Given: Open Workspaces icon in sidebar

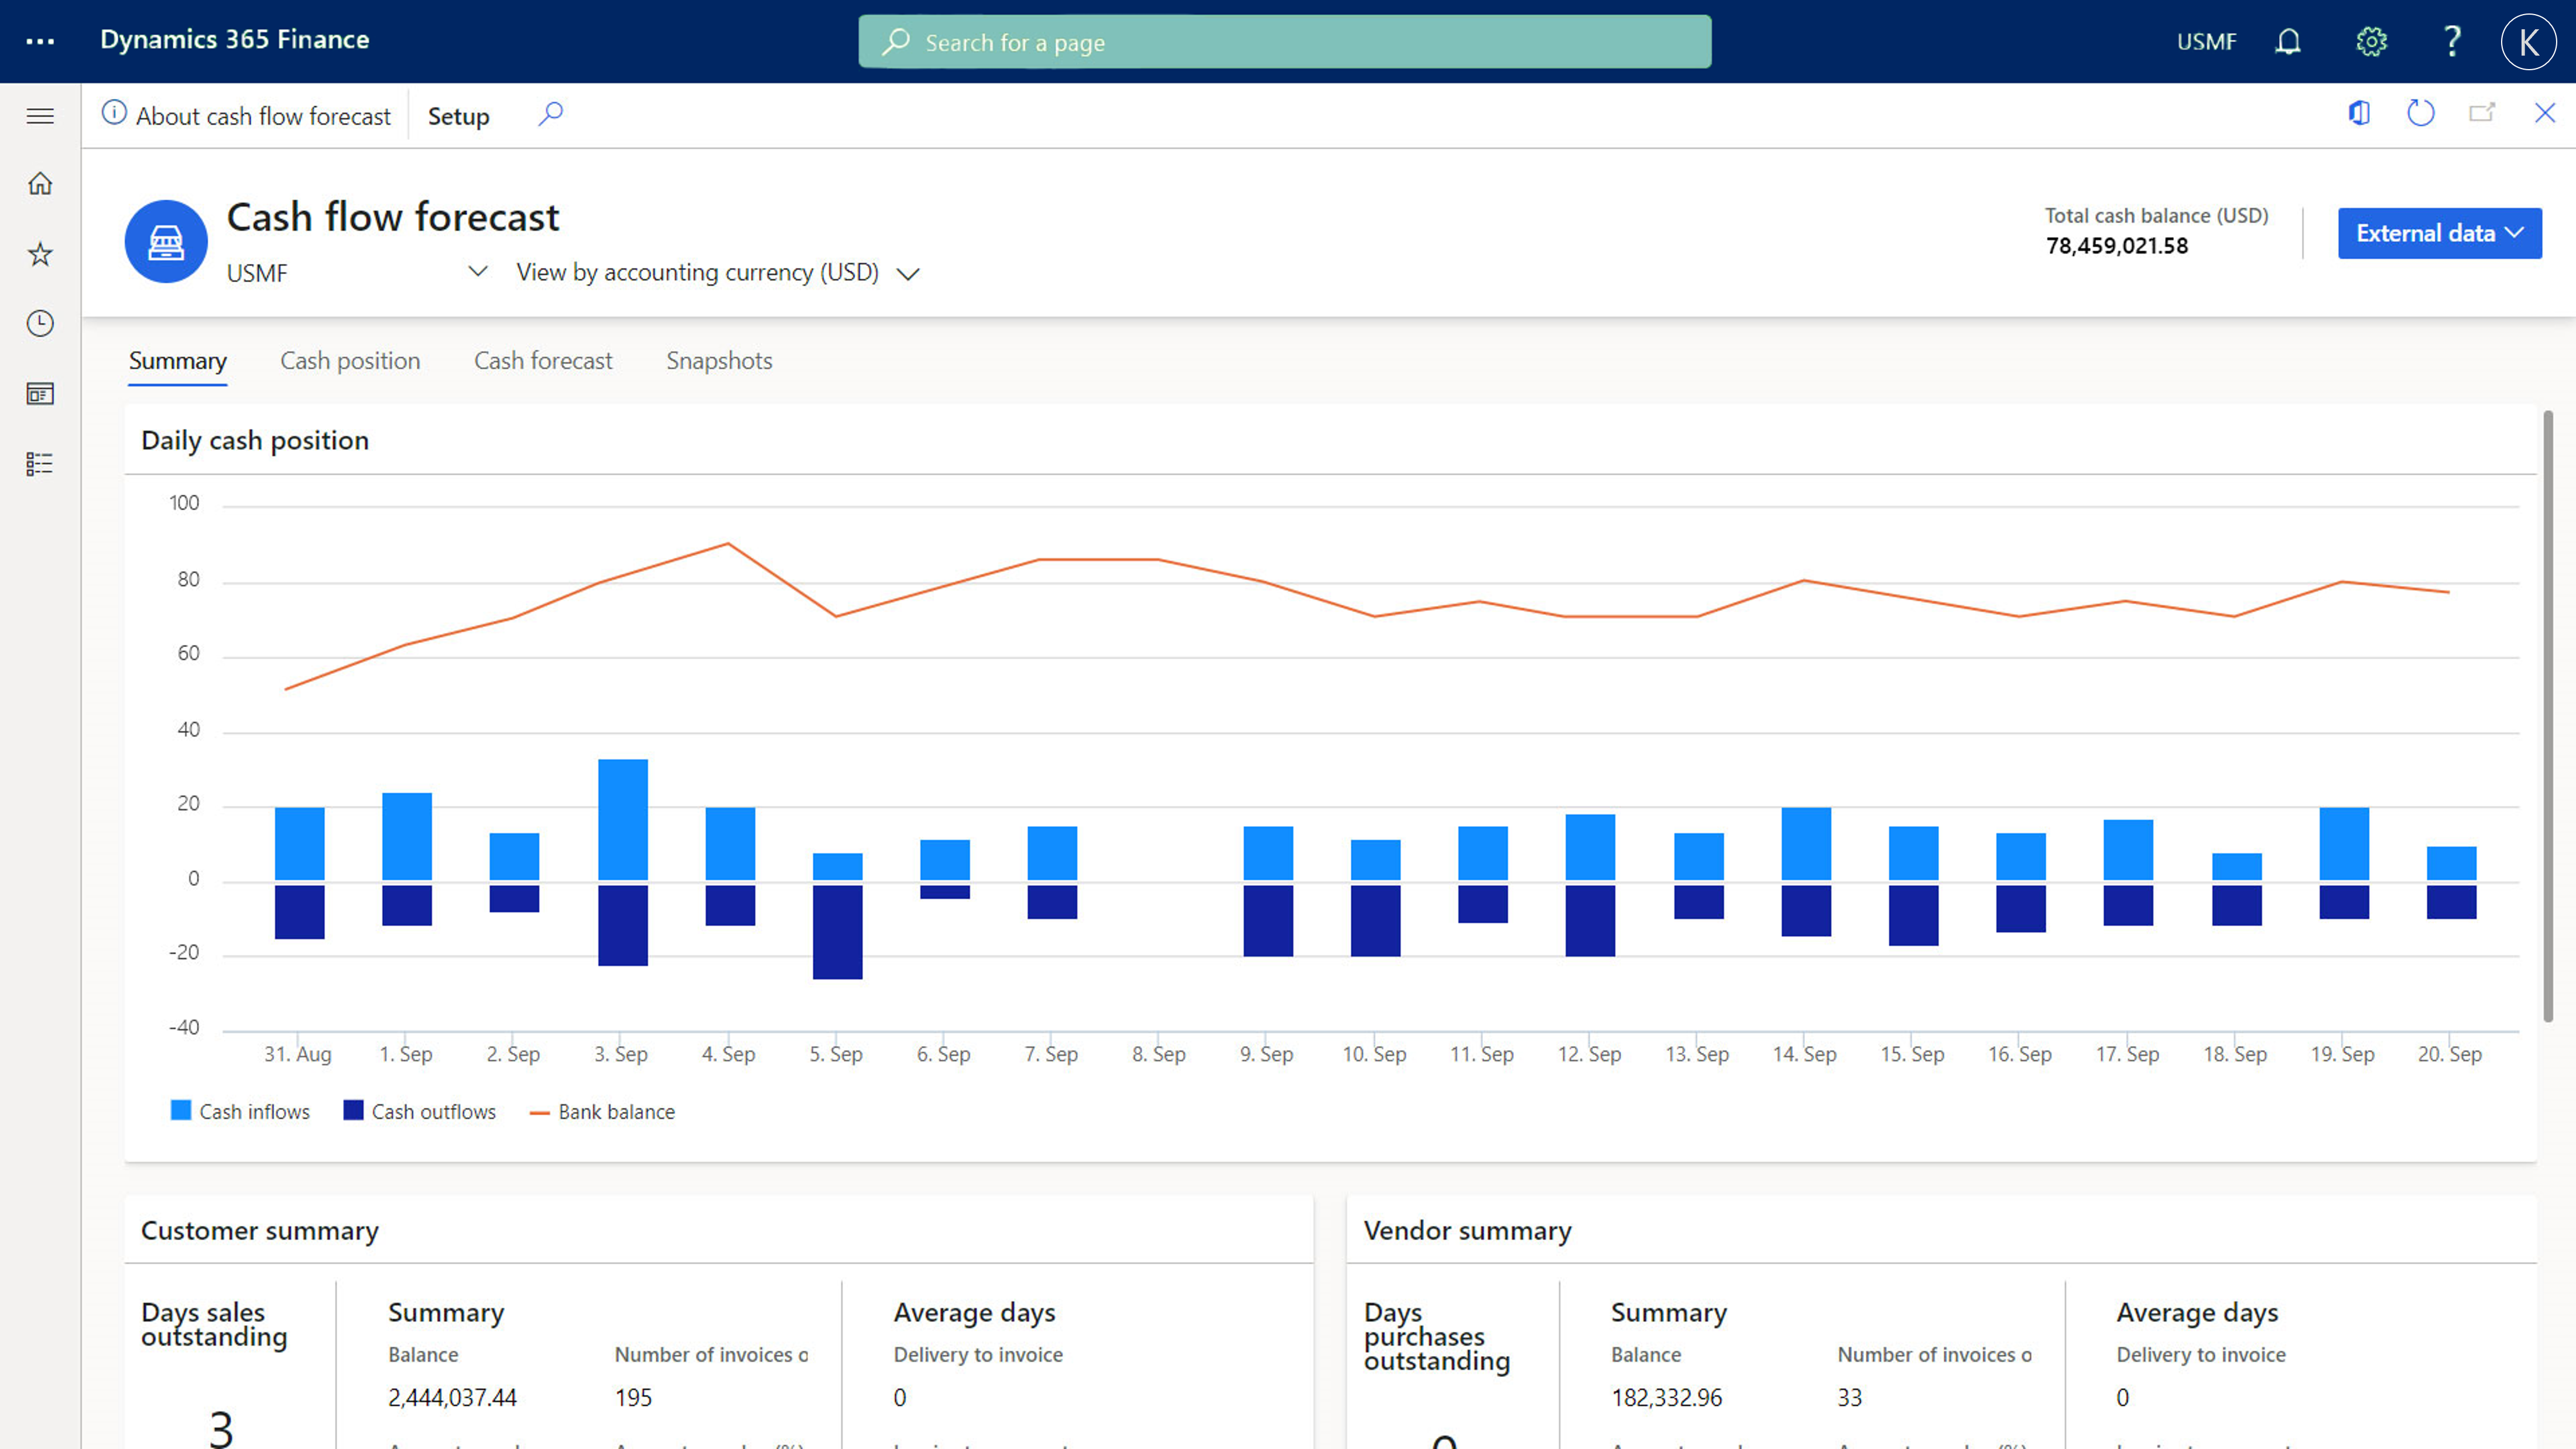Looking at the screenshot, I should coord(40,394).
